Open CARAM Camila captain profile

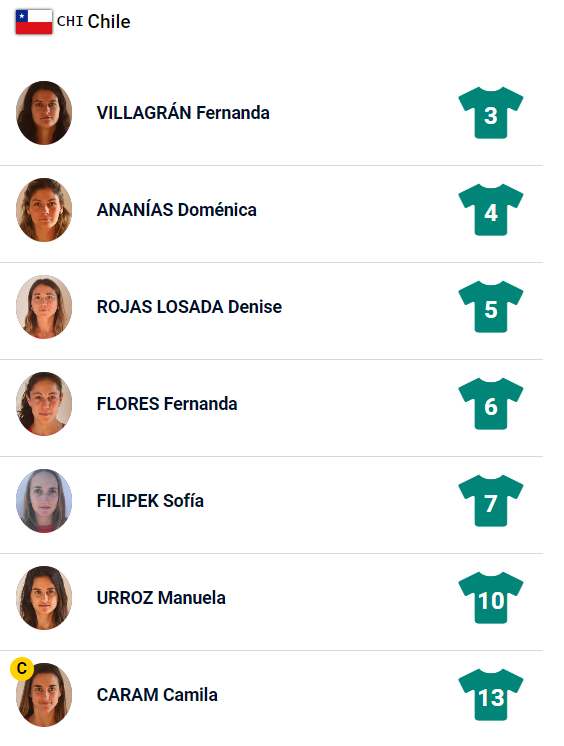click(157, 695)
